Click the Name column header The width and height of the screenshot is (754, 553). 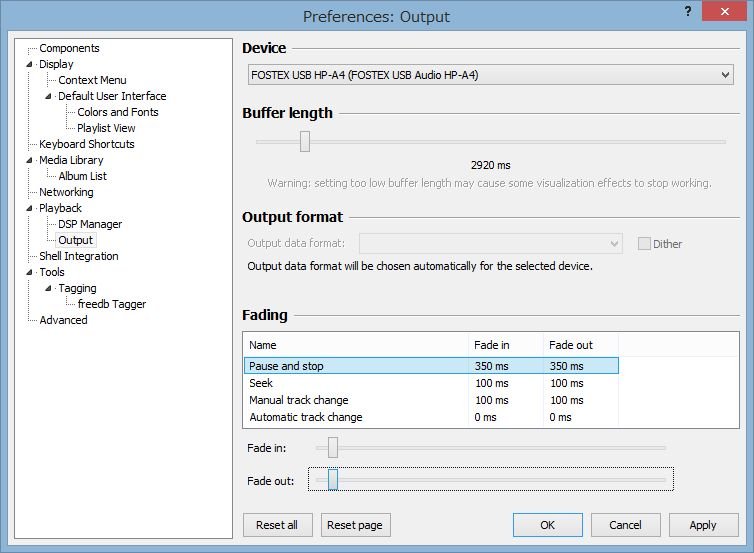356,345
